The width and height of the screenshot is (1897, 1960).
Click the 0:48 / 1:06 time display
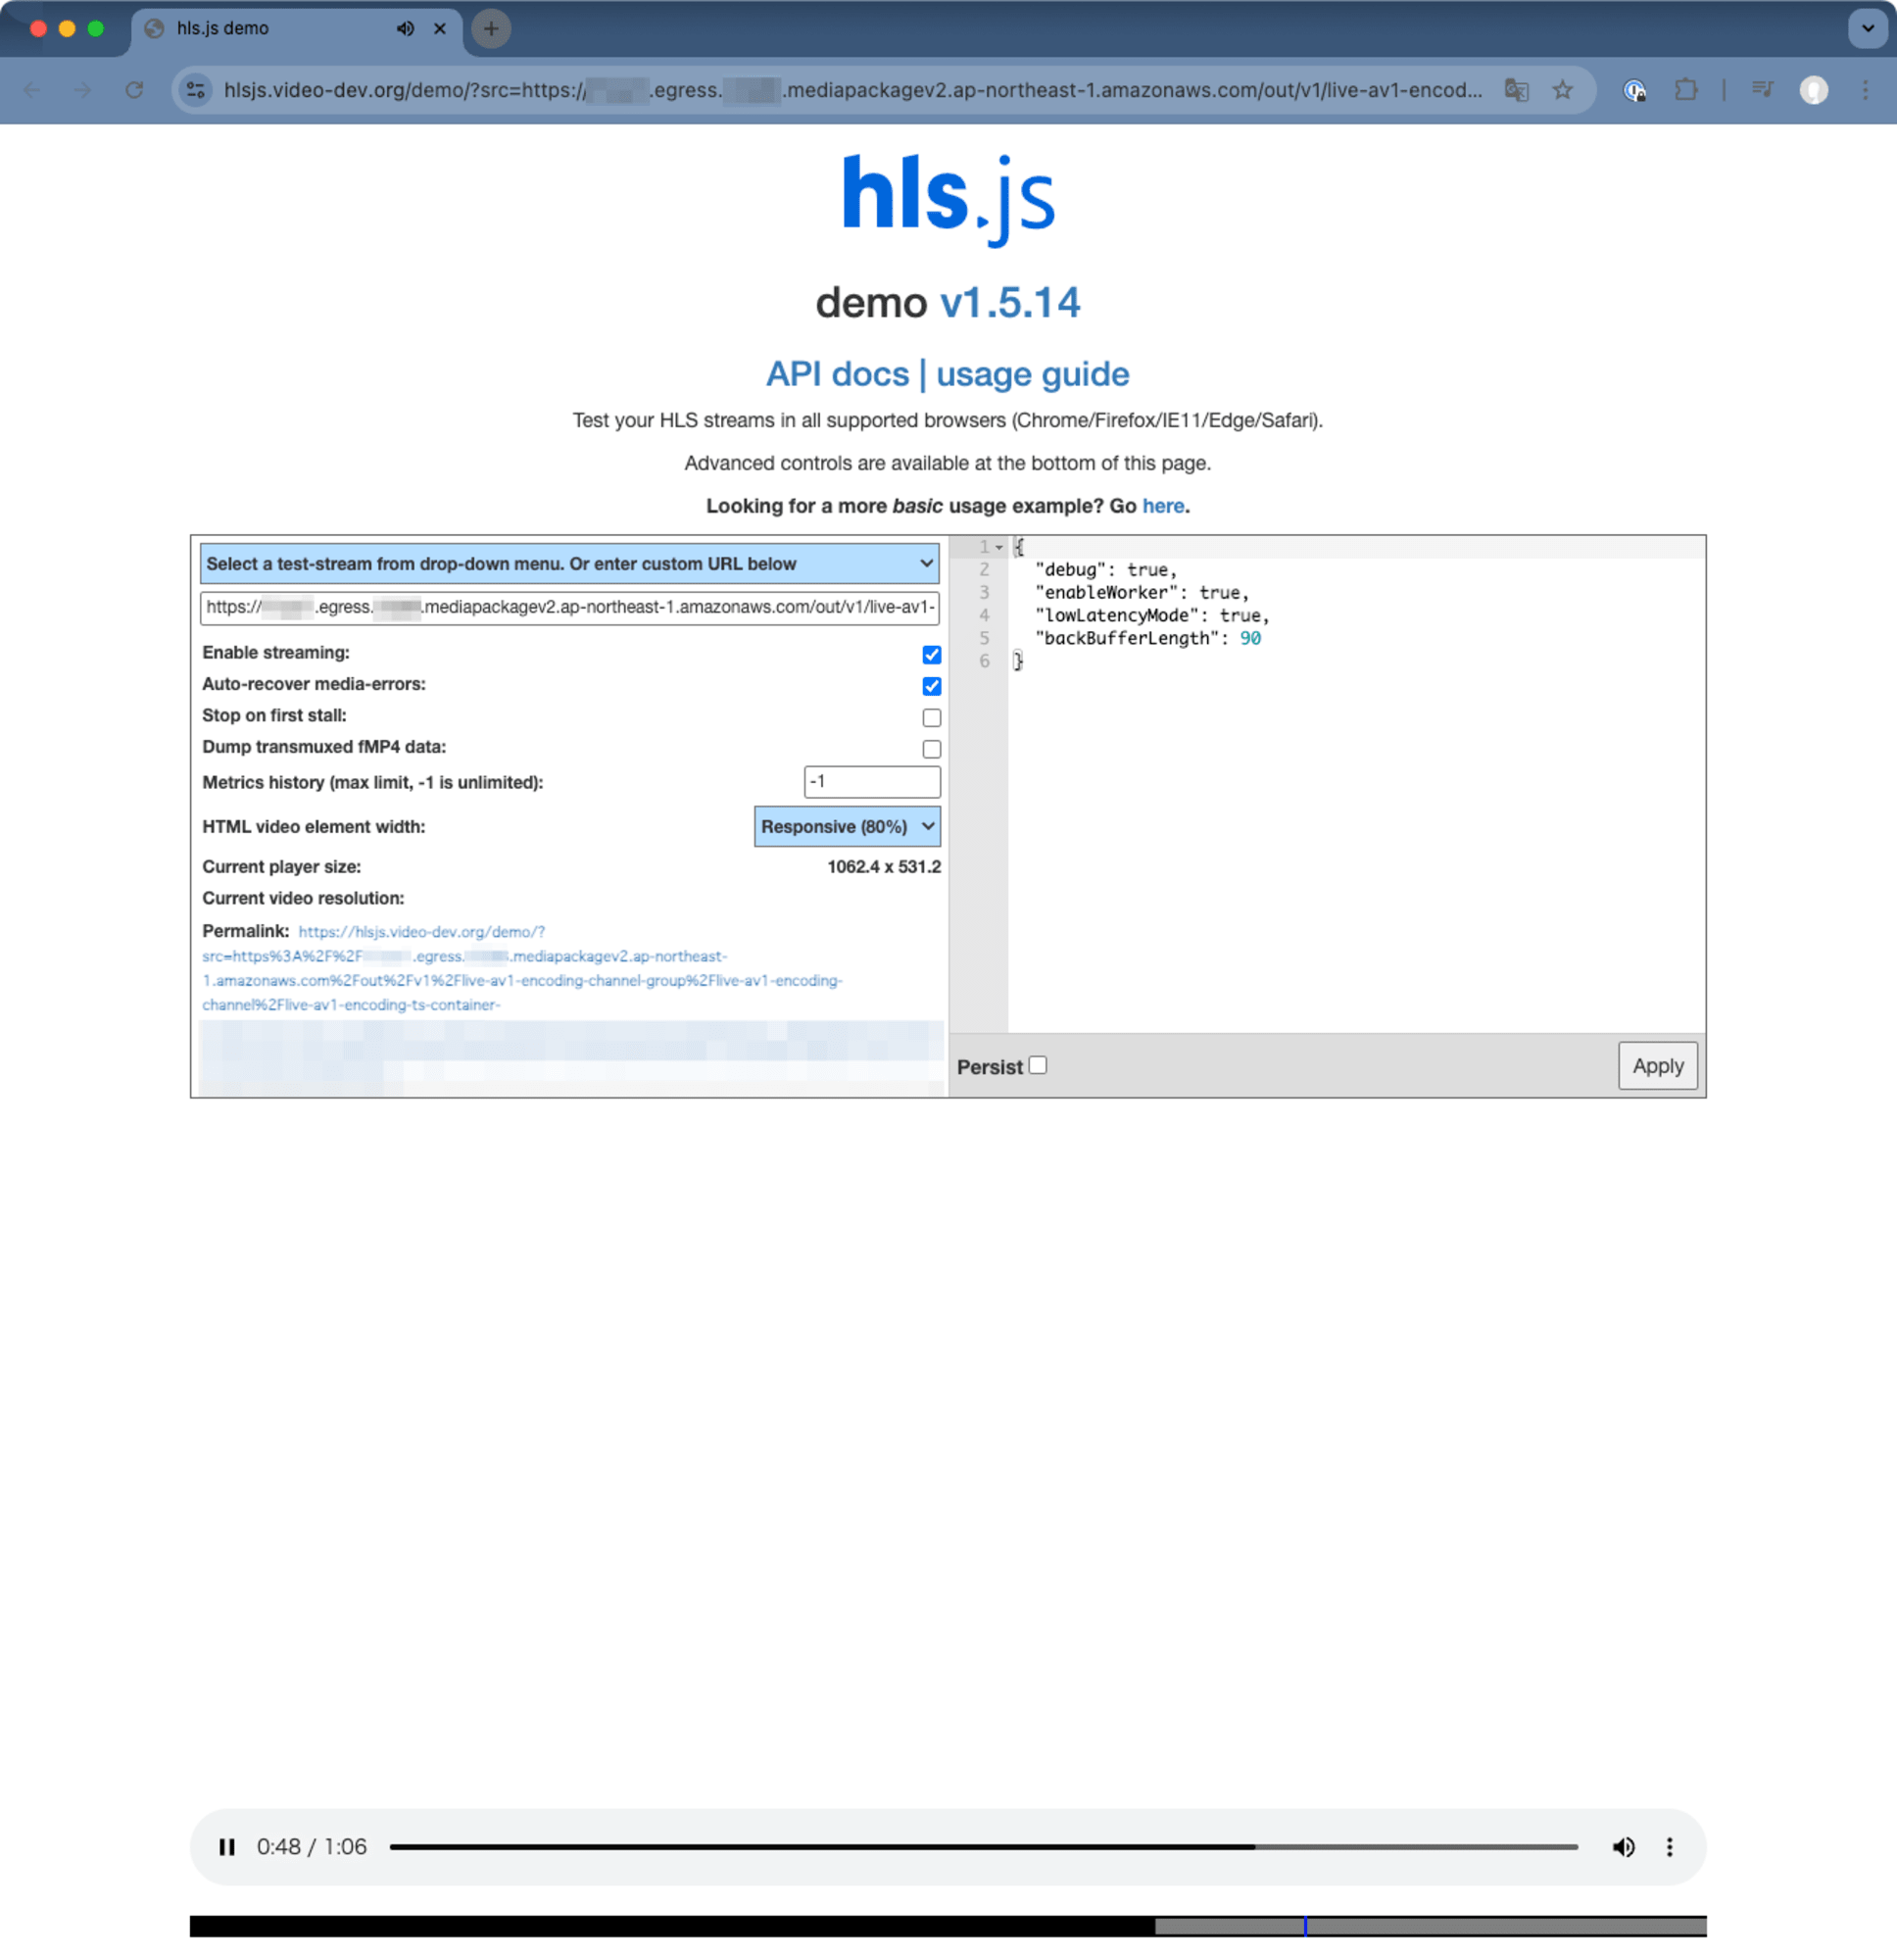[x=312, y=1847]
